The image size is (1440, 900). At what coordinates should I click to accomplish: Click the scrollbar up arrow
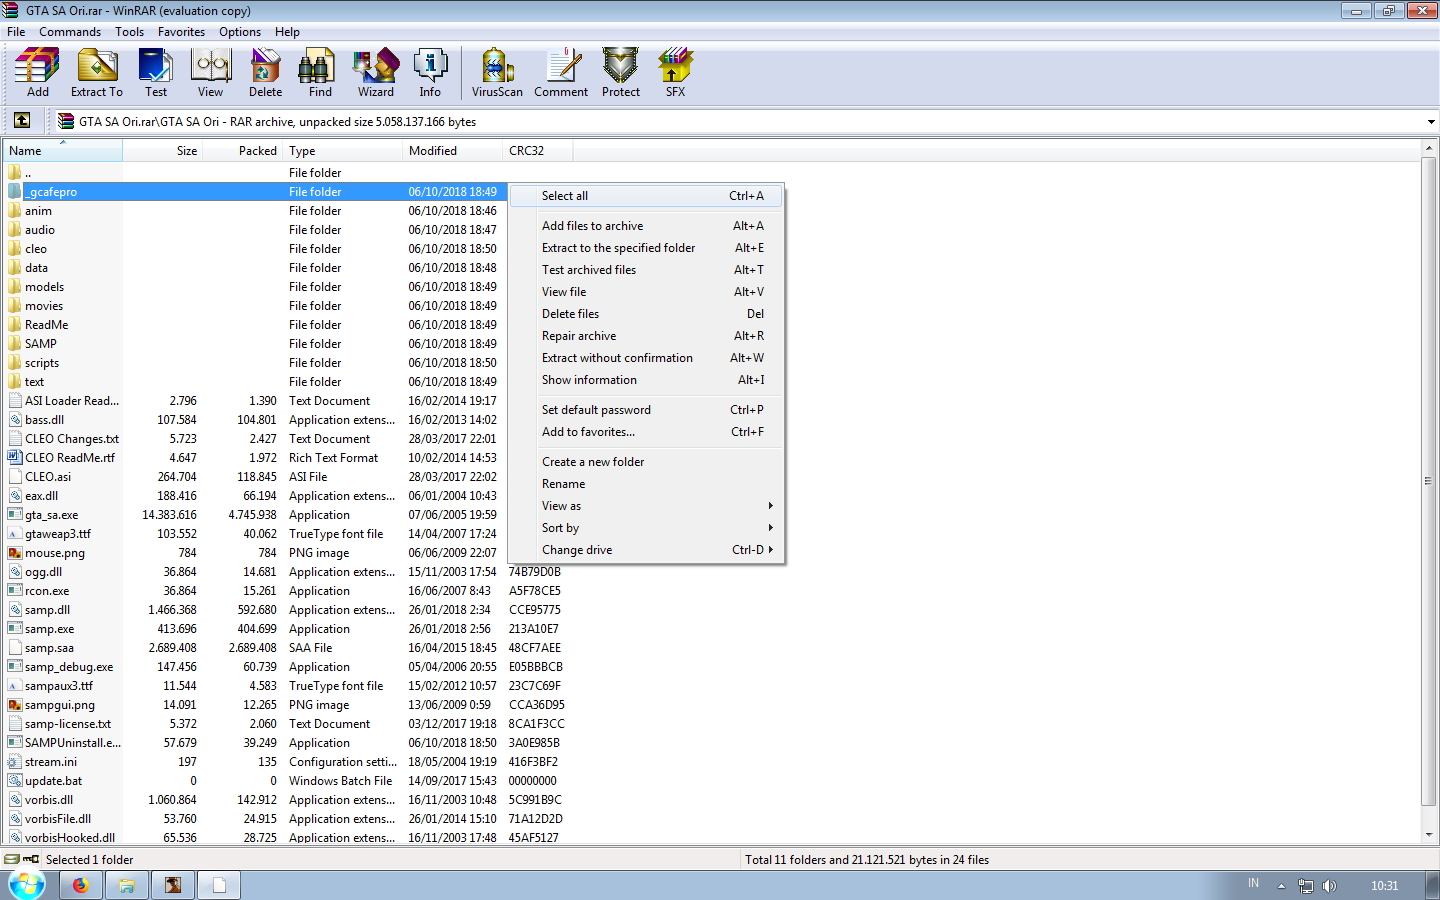1429,149
